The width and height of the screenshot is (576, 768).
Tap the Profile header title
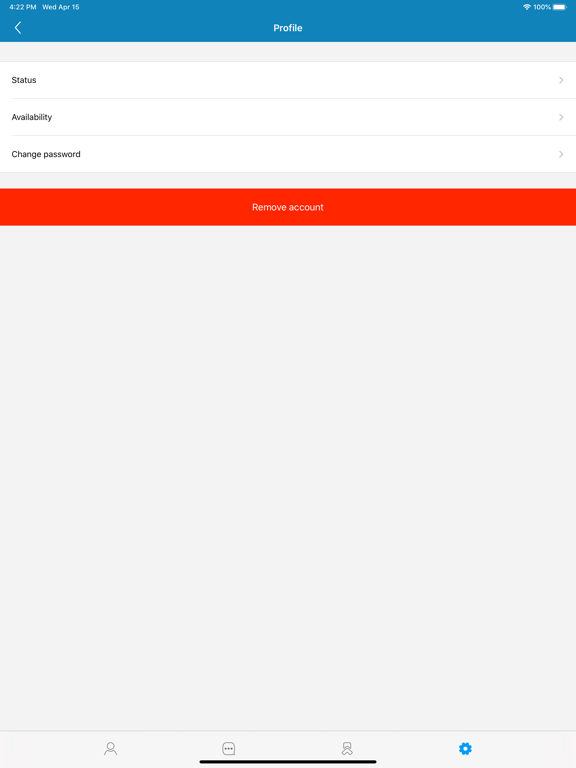(288, 28)
